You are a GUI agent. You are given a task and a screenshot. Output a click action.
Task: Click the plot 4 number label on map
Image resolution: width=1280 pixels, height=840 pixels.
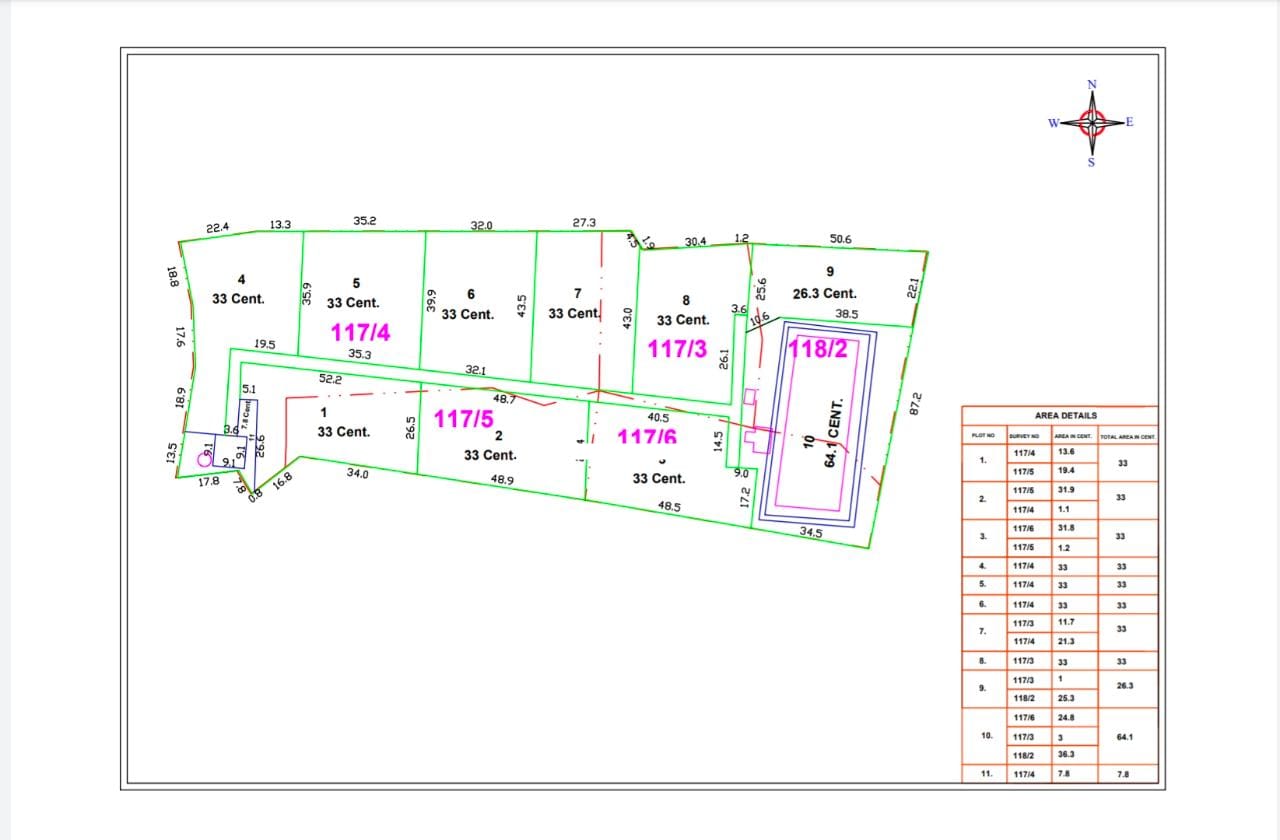coord(241,279)
